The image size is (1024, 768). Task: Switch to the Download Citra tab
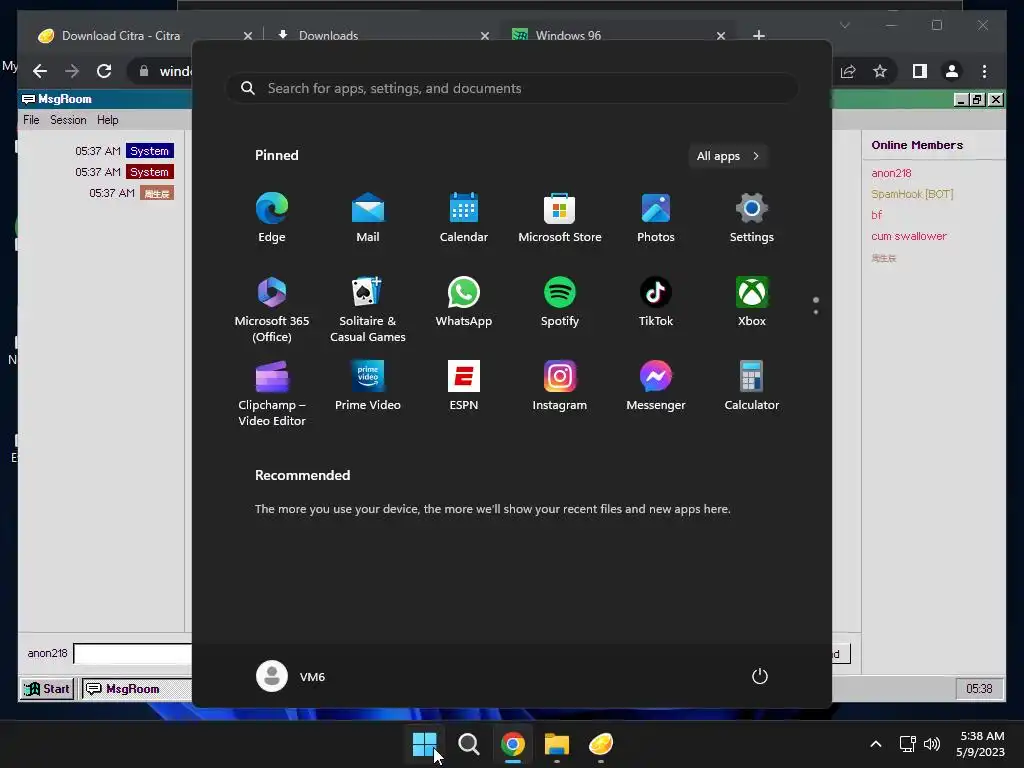click(x=121, y=35)
